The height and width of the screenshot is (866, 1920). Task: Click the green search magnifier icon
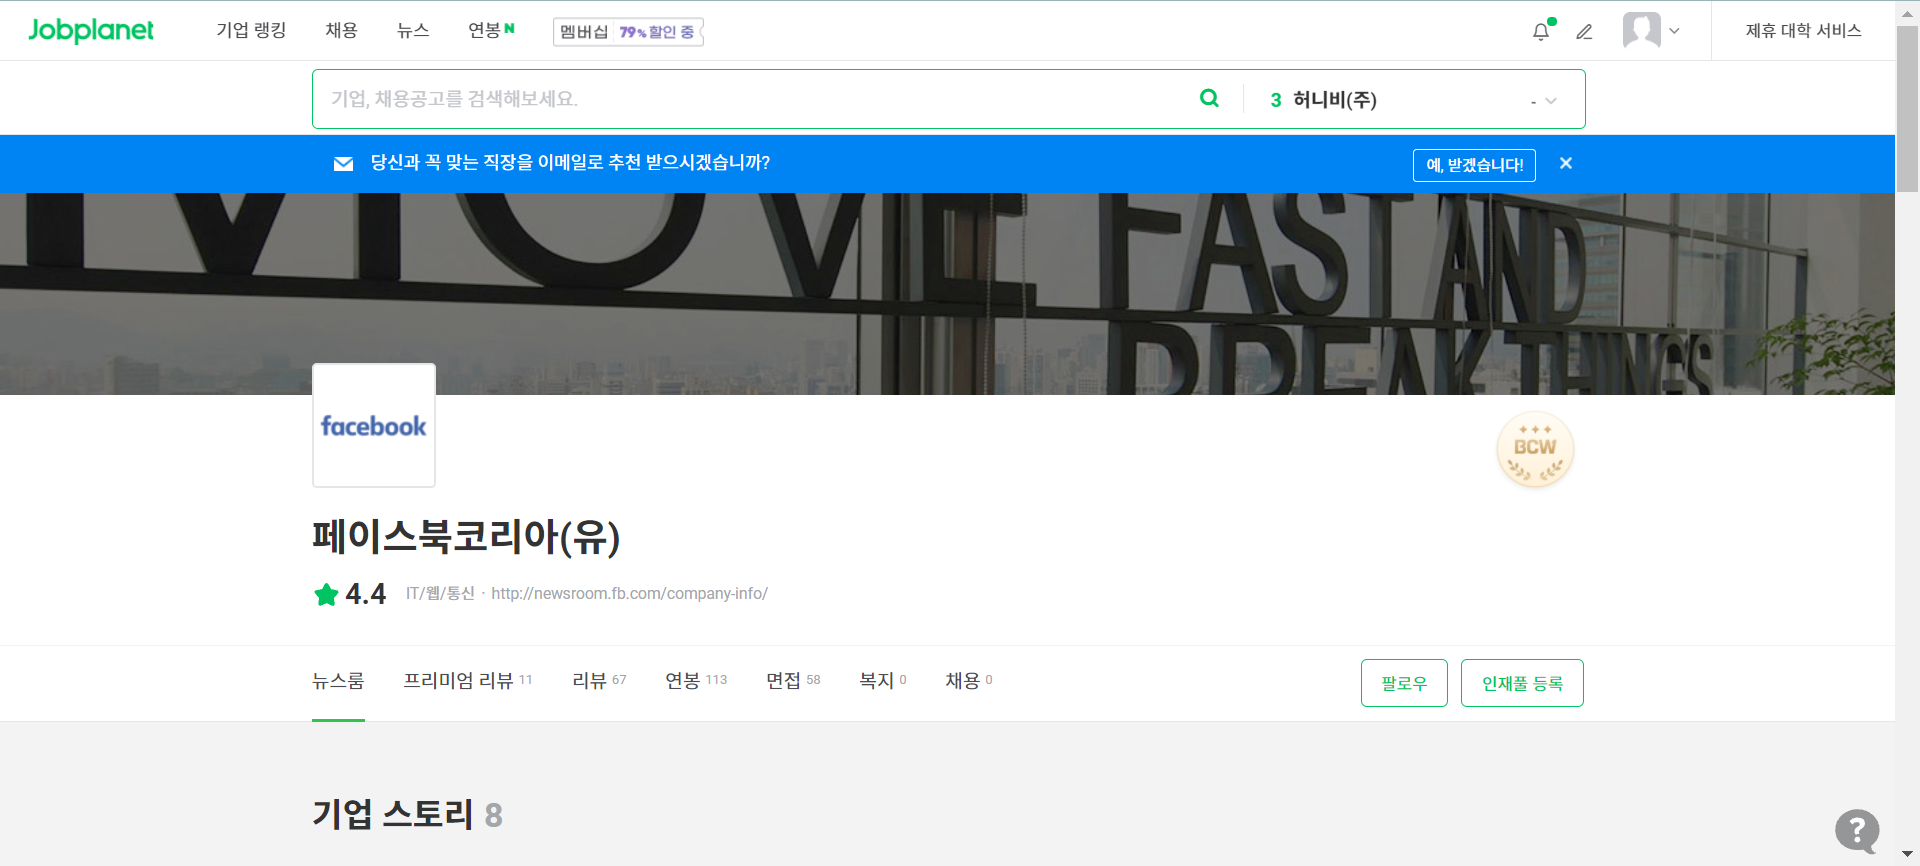1209,98
